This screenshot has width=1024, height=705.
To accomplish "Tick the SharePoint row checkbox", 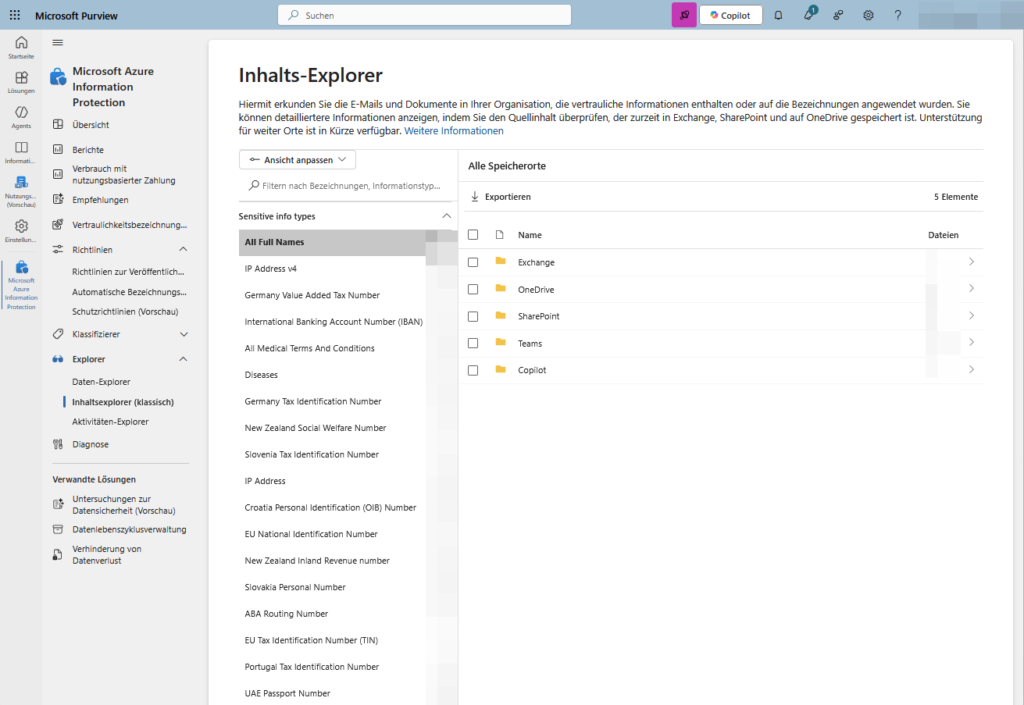I will 473,316.
